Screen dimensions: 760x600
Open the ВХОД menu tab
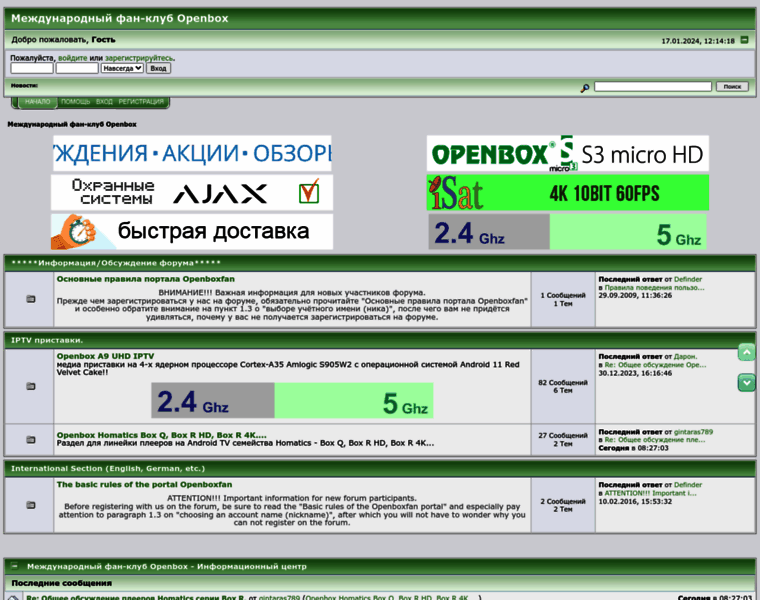pos(104,102)
